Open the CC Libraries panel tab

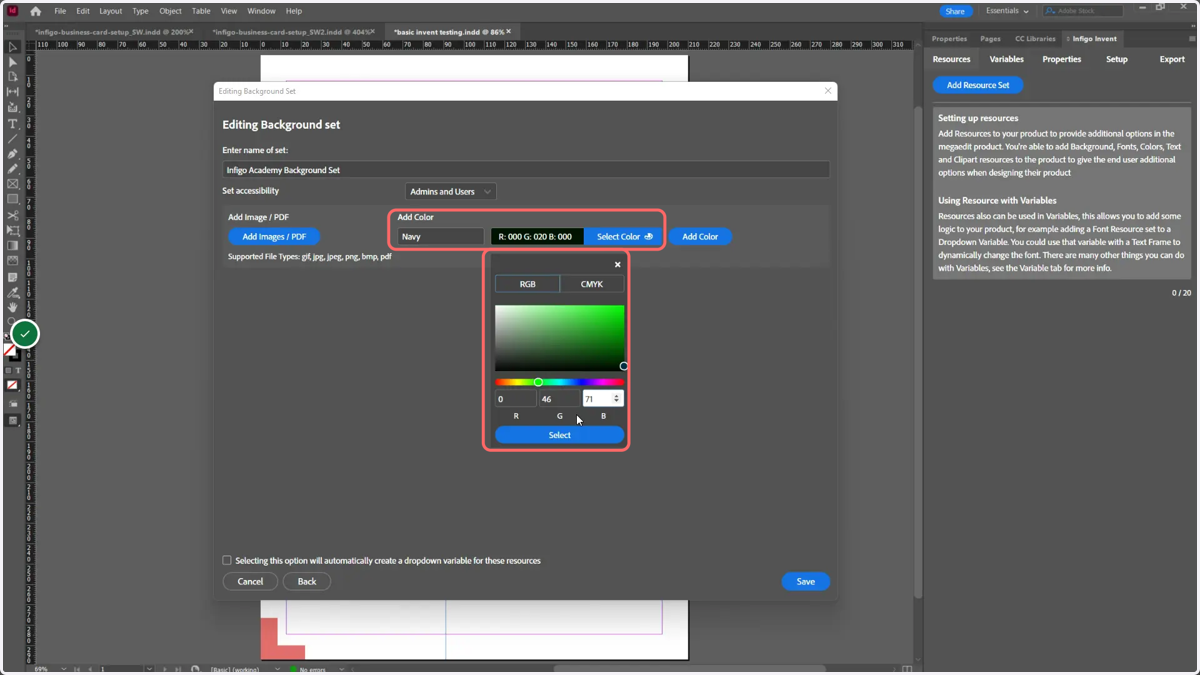pos(1035,39)
